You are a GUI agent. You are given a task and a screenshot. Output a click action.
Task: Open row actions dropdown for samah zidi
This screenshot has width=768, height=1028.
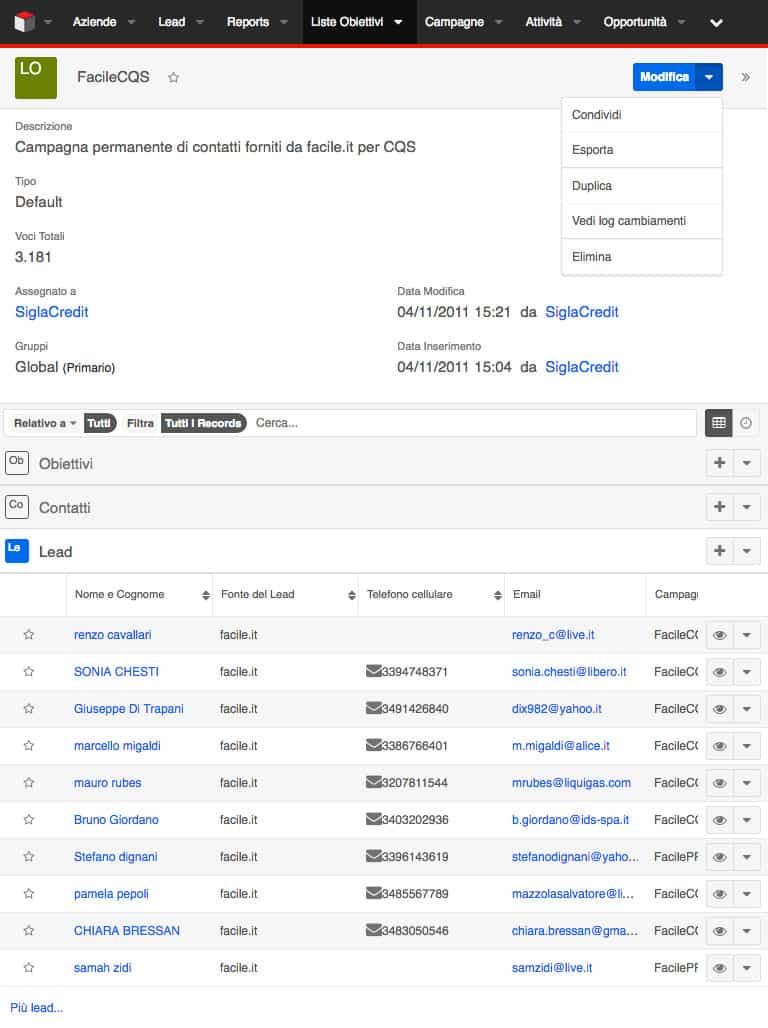747,968
